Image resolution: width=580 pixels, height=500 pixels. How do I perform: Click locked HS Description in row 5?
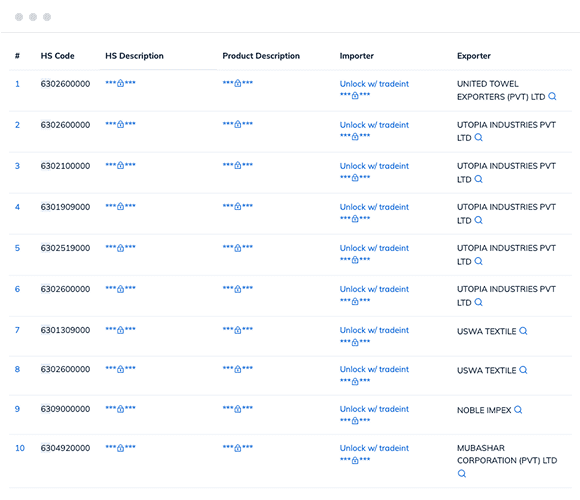click(120, 248)
